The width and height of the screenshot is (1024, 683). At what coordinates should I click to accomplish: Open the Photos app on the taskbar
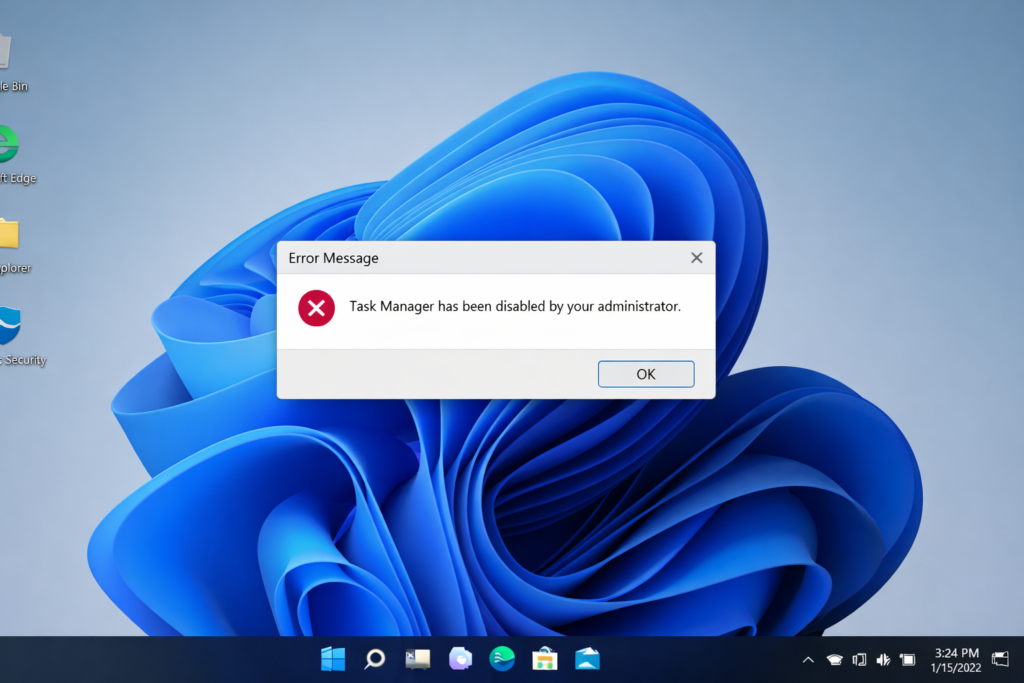pos(459,659)
